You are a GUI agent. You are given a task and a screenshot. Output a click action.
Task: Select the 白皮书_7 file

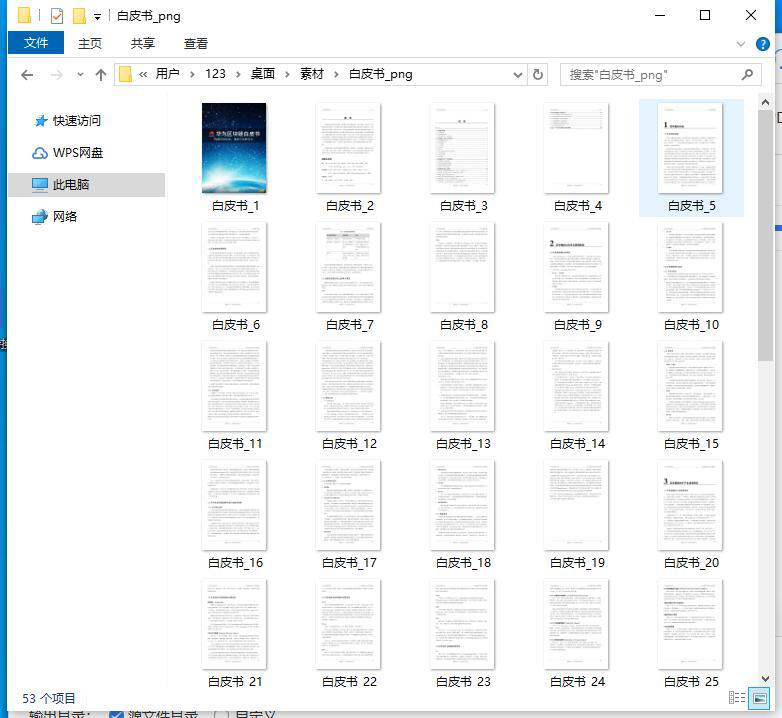tap(348, 277)
